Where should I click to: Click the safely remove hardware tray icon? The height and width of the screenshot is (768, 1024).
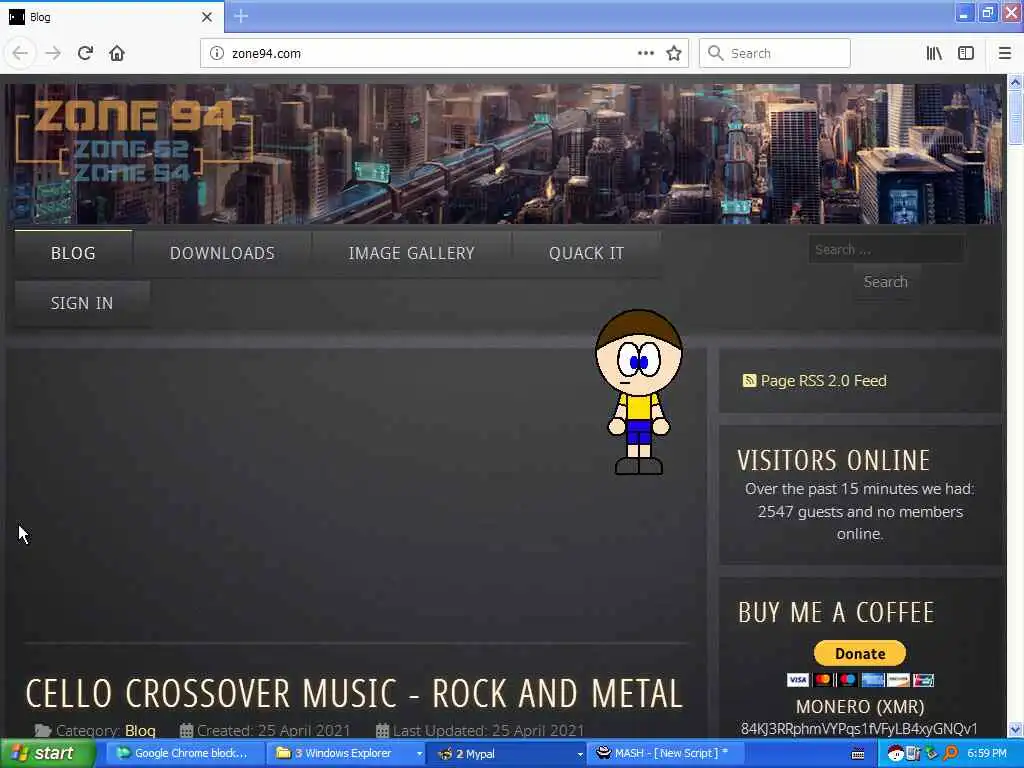tap(931, 754)
